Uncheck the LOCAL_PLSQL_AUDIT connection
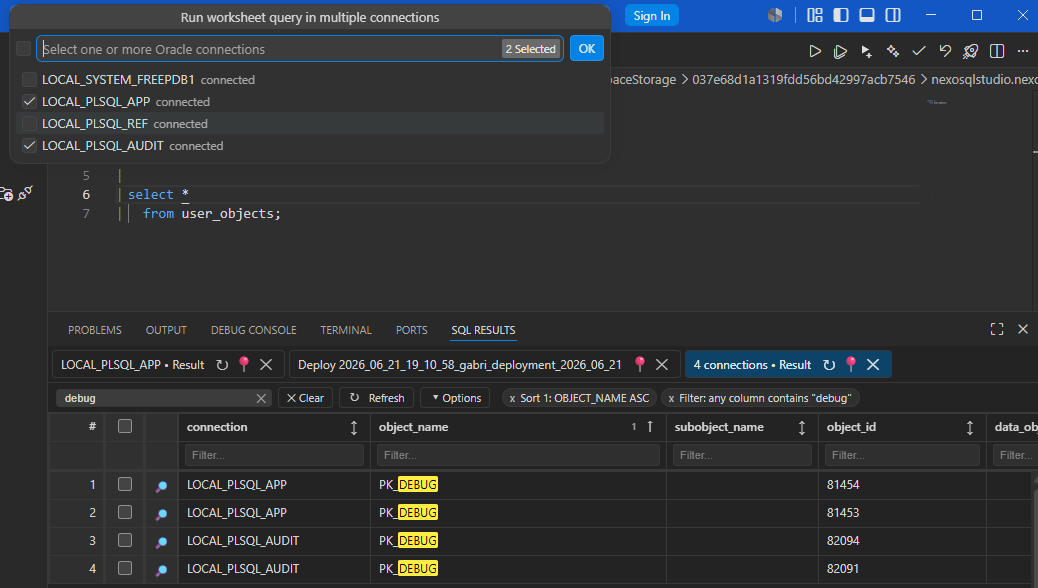This screenshot has height=588, width=1038. tap(29, 145)
